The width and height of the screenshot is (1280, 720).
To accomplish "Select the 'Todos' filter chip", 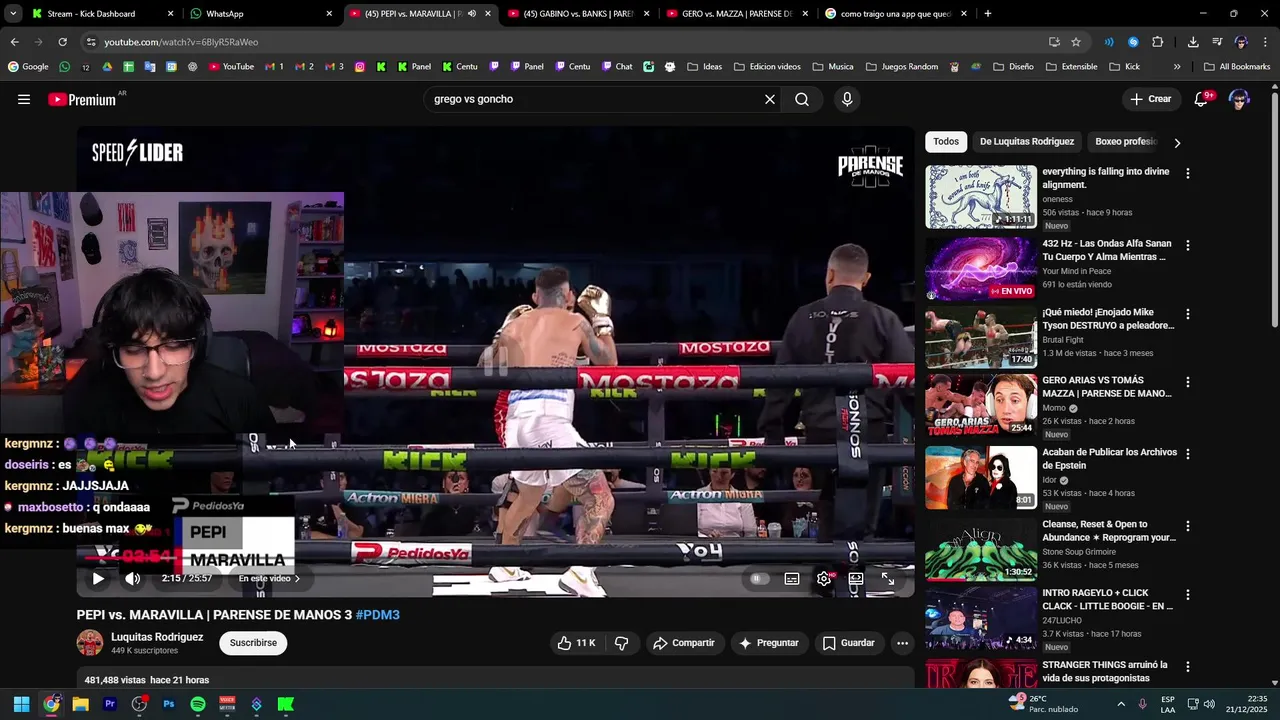I will click(946, 141).
